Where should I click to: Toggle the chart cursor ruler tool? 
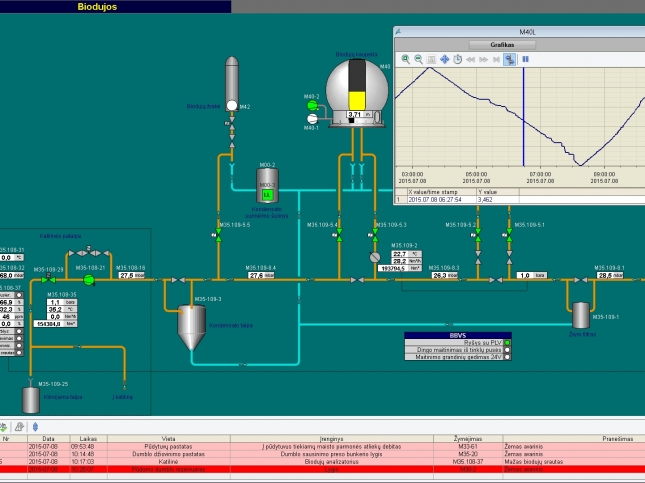pyautogui.click(x=510, y=59)
